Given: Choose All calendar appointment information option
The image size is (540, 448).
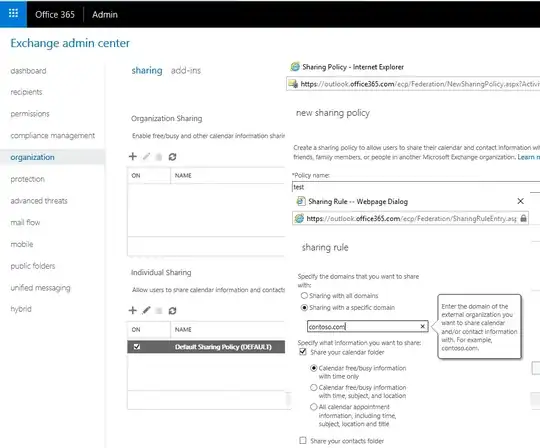Looking at the screenshot, I should coord(313,407).
